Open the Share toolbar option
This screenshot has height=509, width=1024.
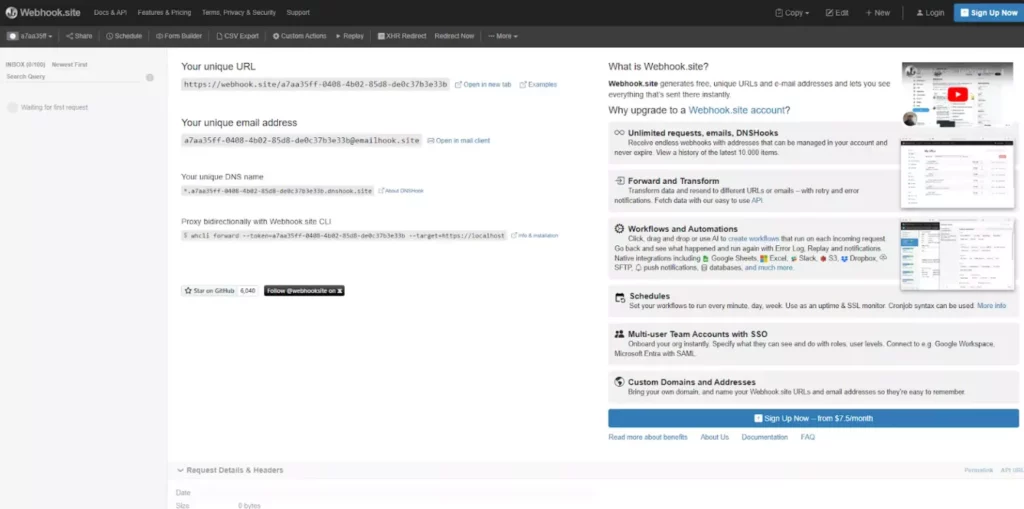click(79, 36)
